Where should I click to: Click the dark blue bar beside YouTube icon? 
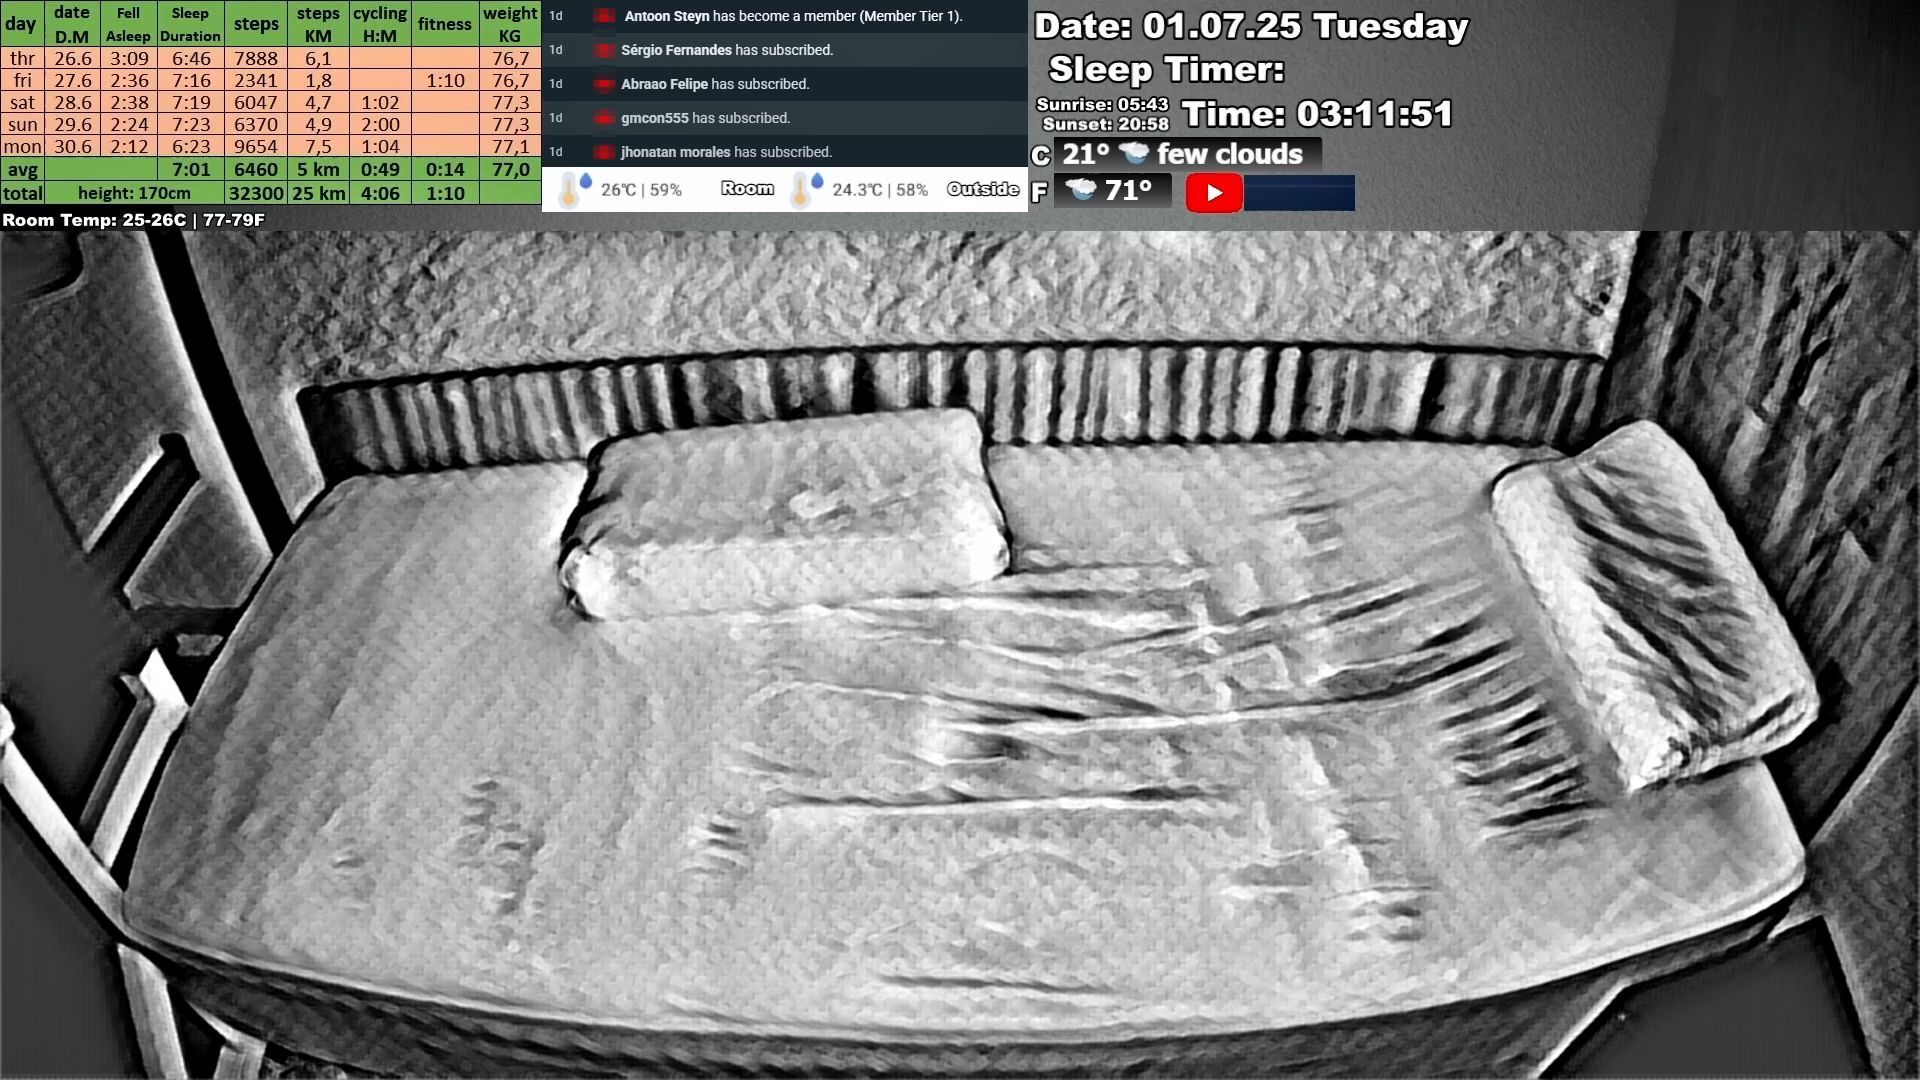[1299, 193]
